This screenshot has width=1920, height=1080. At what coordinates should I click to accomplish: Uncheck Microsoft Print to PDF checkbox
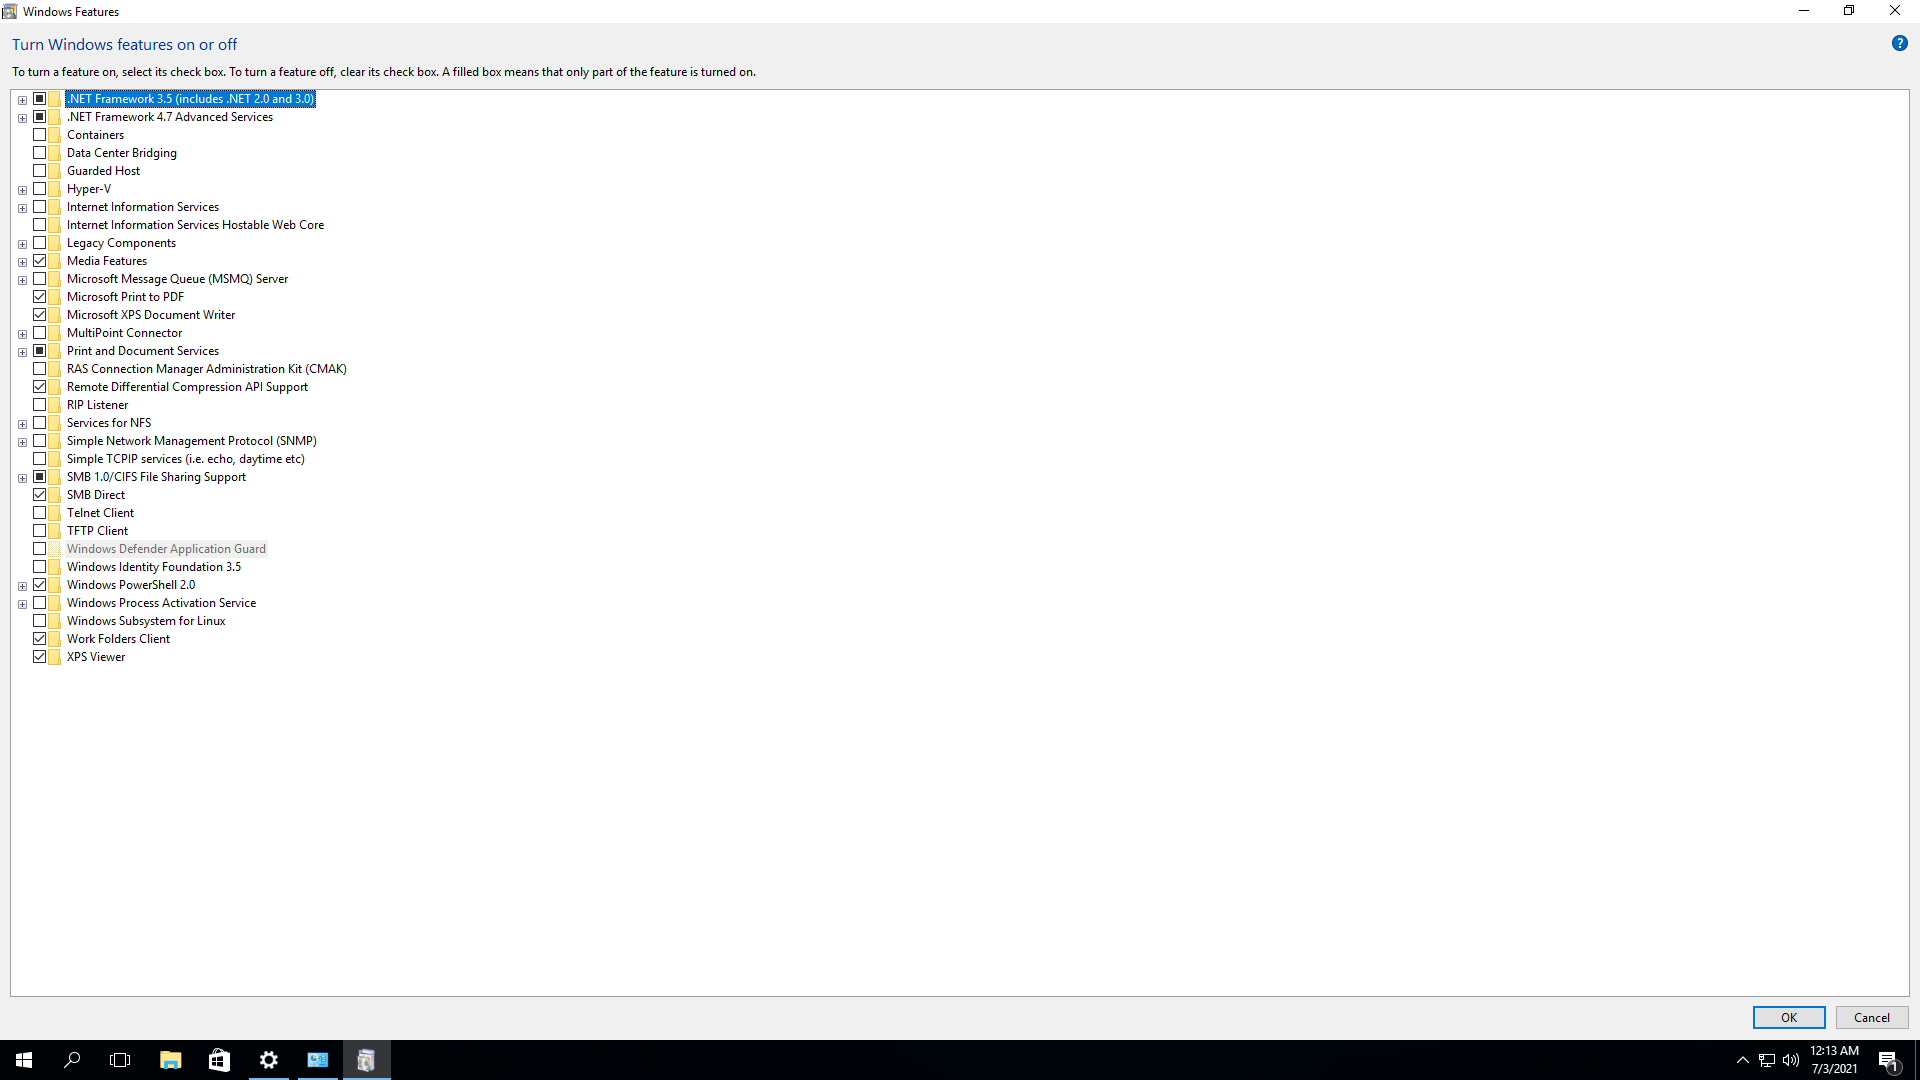pos(40,297)
